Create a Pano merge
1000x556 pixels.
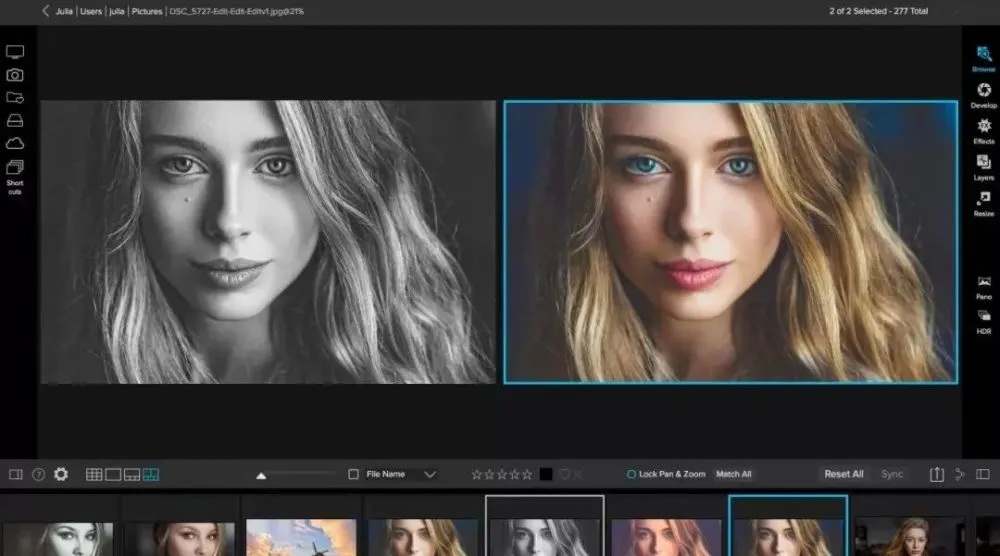pyautogui.click(x=983, y=286)
